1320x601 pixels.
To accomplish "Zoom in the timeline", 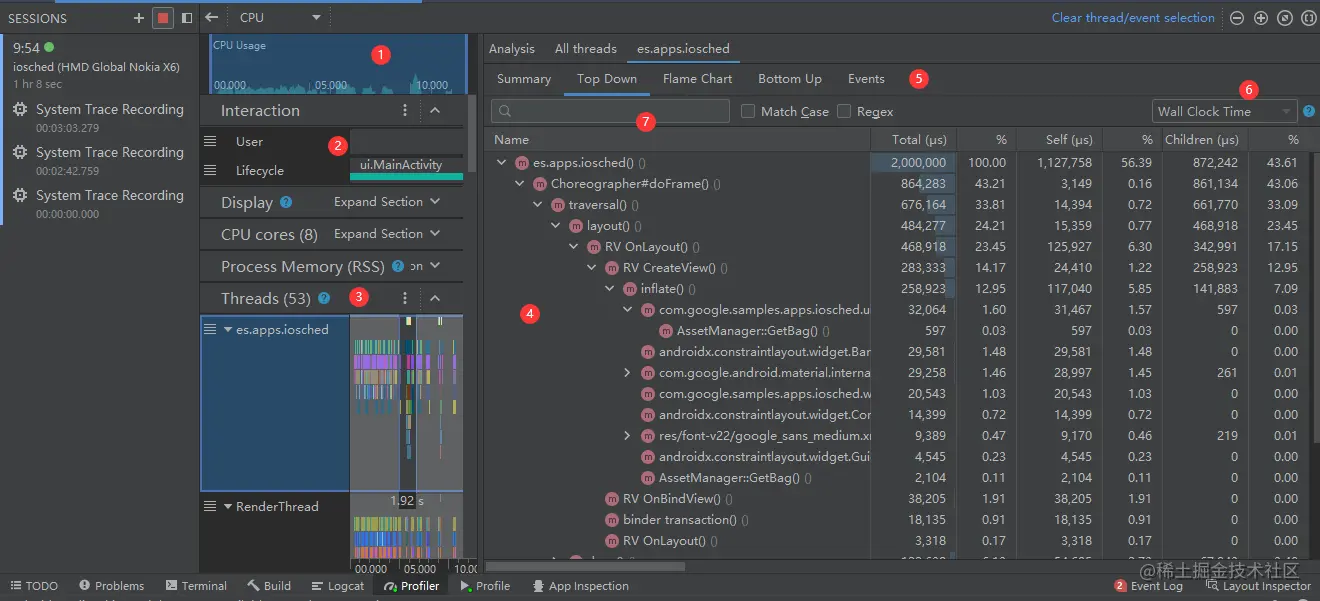I will 1260,18.
